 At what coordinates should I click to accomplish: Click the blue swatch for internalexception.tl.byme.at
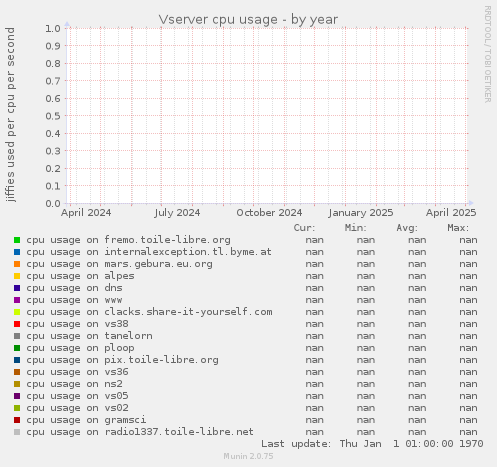pos(17,252)
